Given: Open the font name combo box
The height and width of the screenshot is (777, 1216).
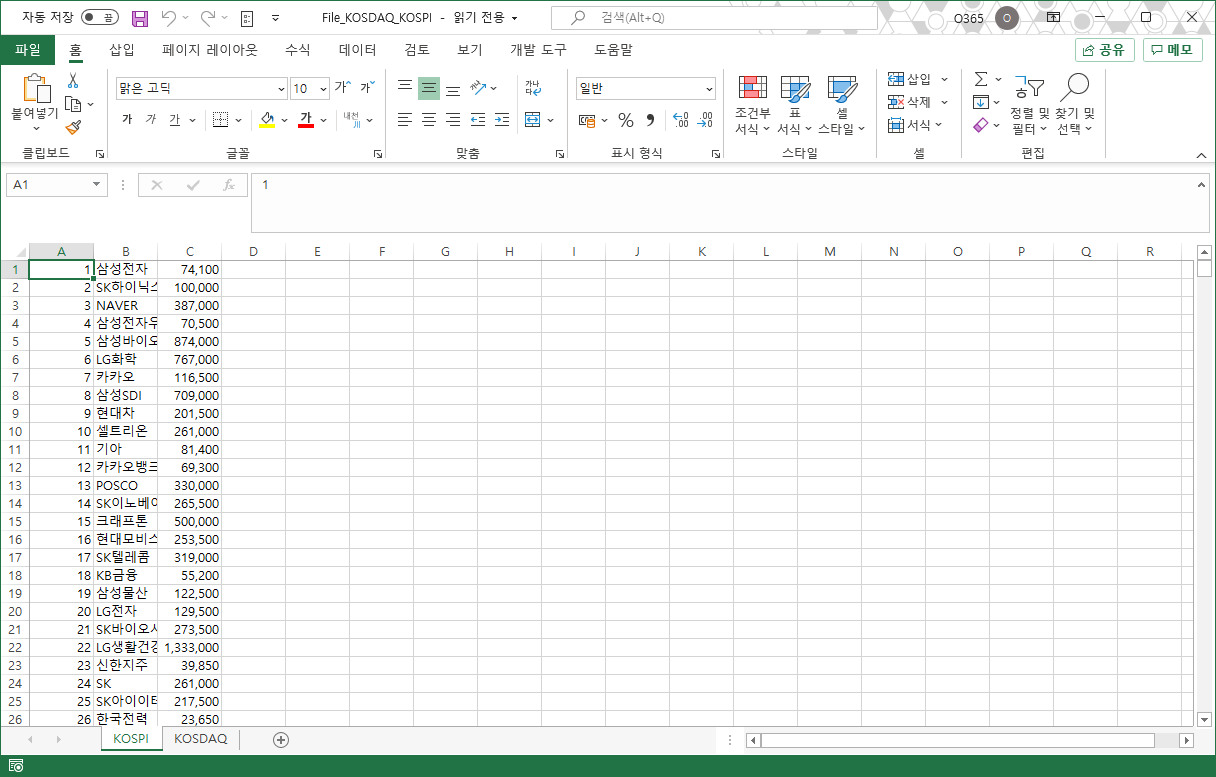Looking at the screenshot, I should pos(202,89).
